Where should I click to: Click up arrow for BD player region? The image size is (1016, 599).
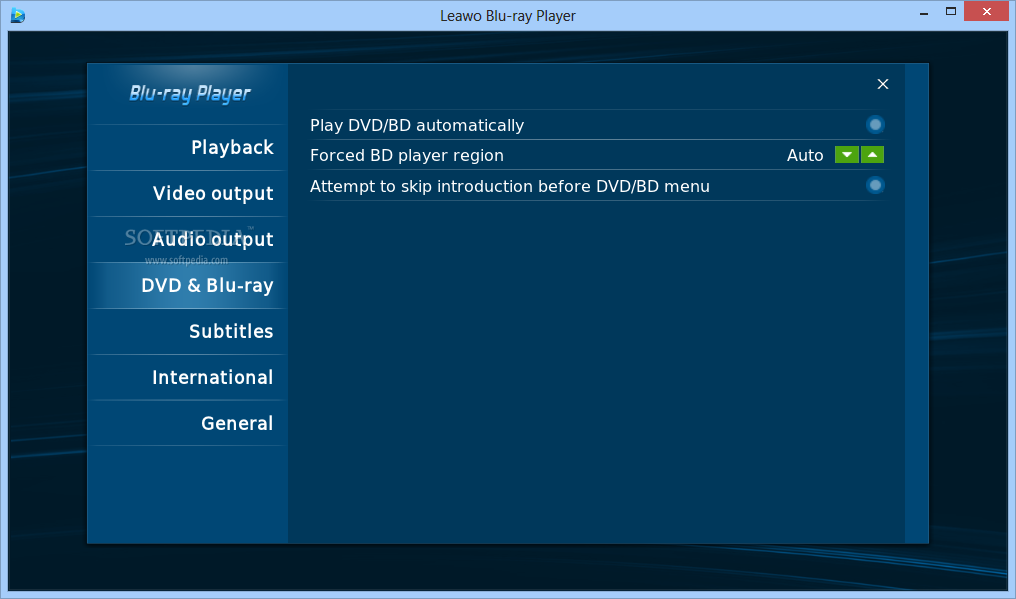[872, 155]
